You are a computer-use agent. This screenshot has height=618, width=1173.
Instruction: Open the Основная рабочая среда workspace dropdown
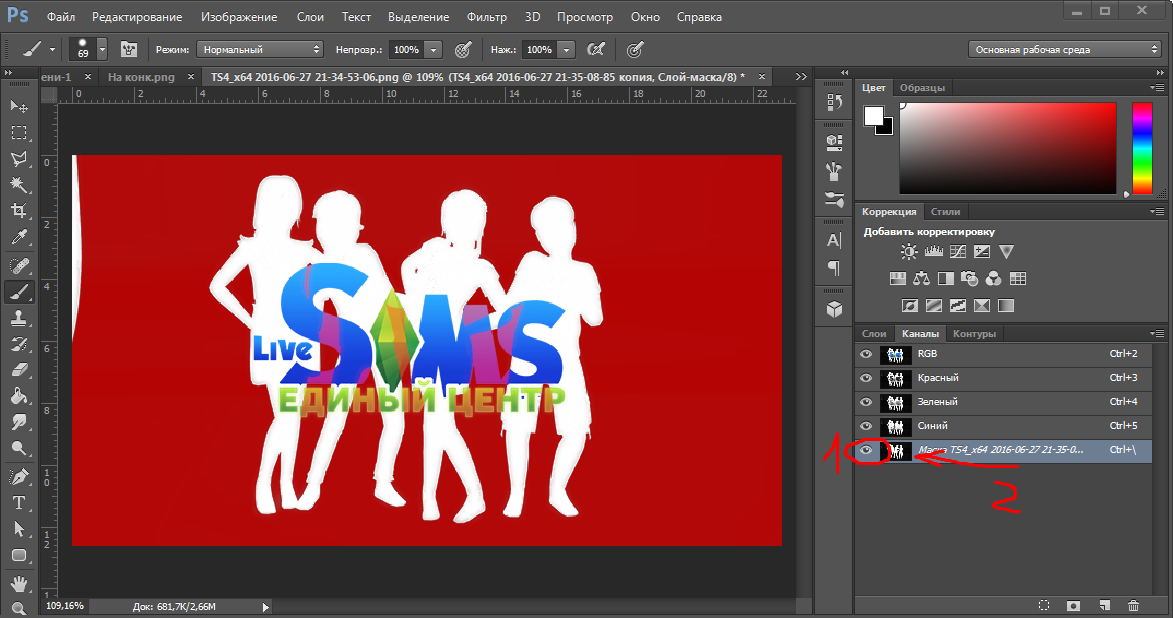coord(1065,49)
